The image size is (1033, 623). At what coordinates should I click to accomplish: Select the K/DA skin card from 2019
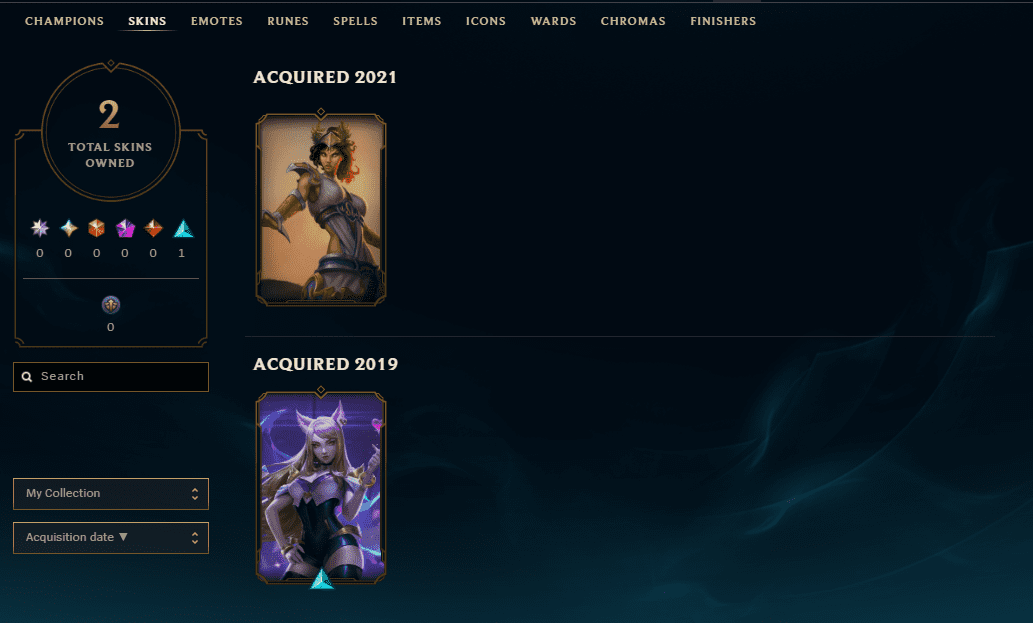(x=321, y=488)
